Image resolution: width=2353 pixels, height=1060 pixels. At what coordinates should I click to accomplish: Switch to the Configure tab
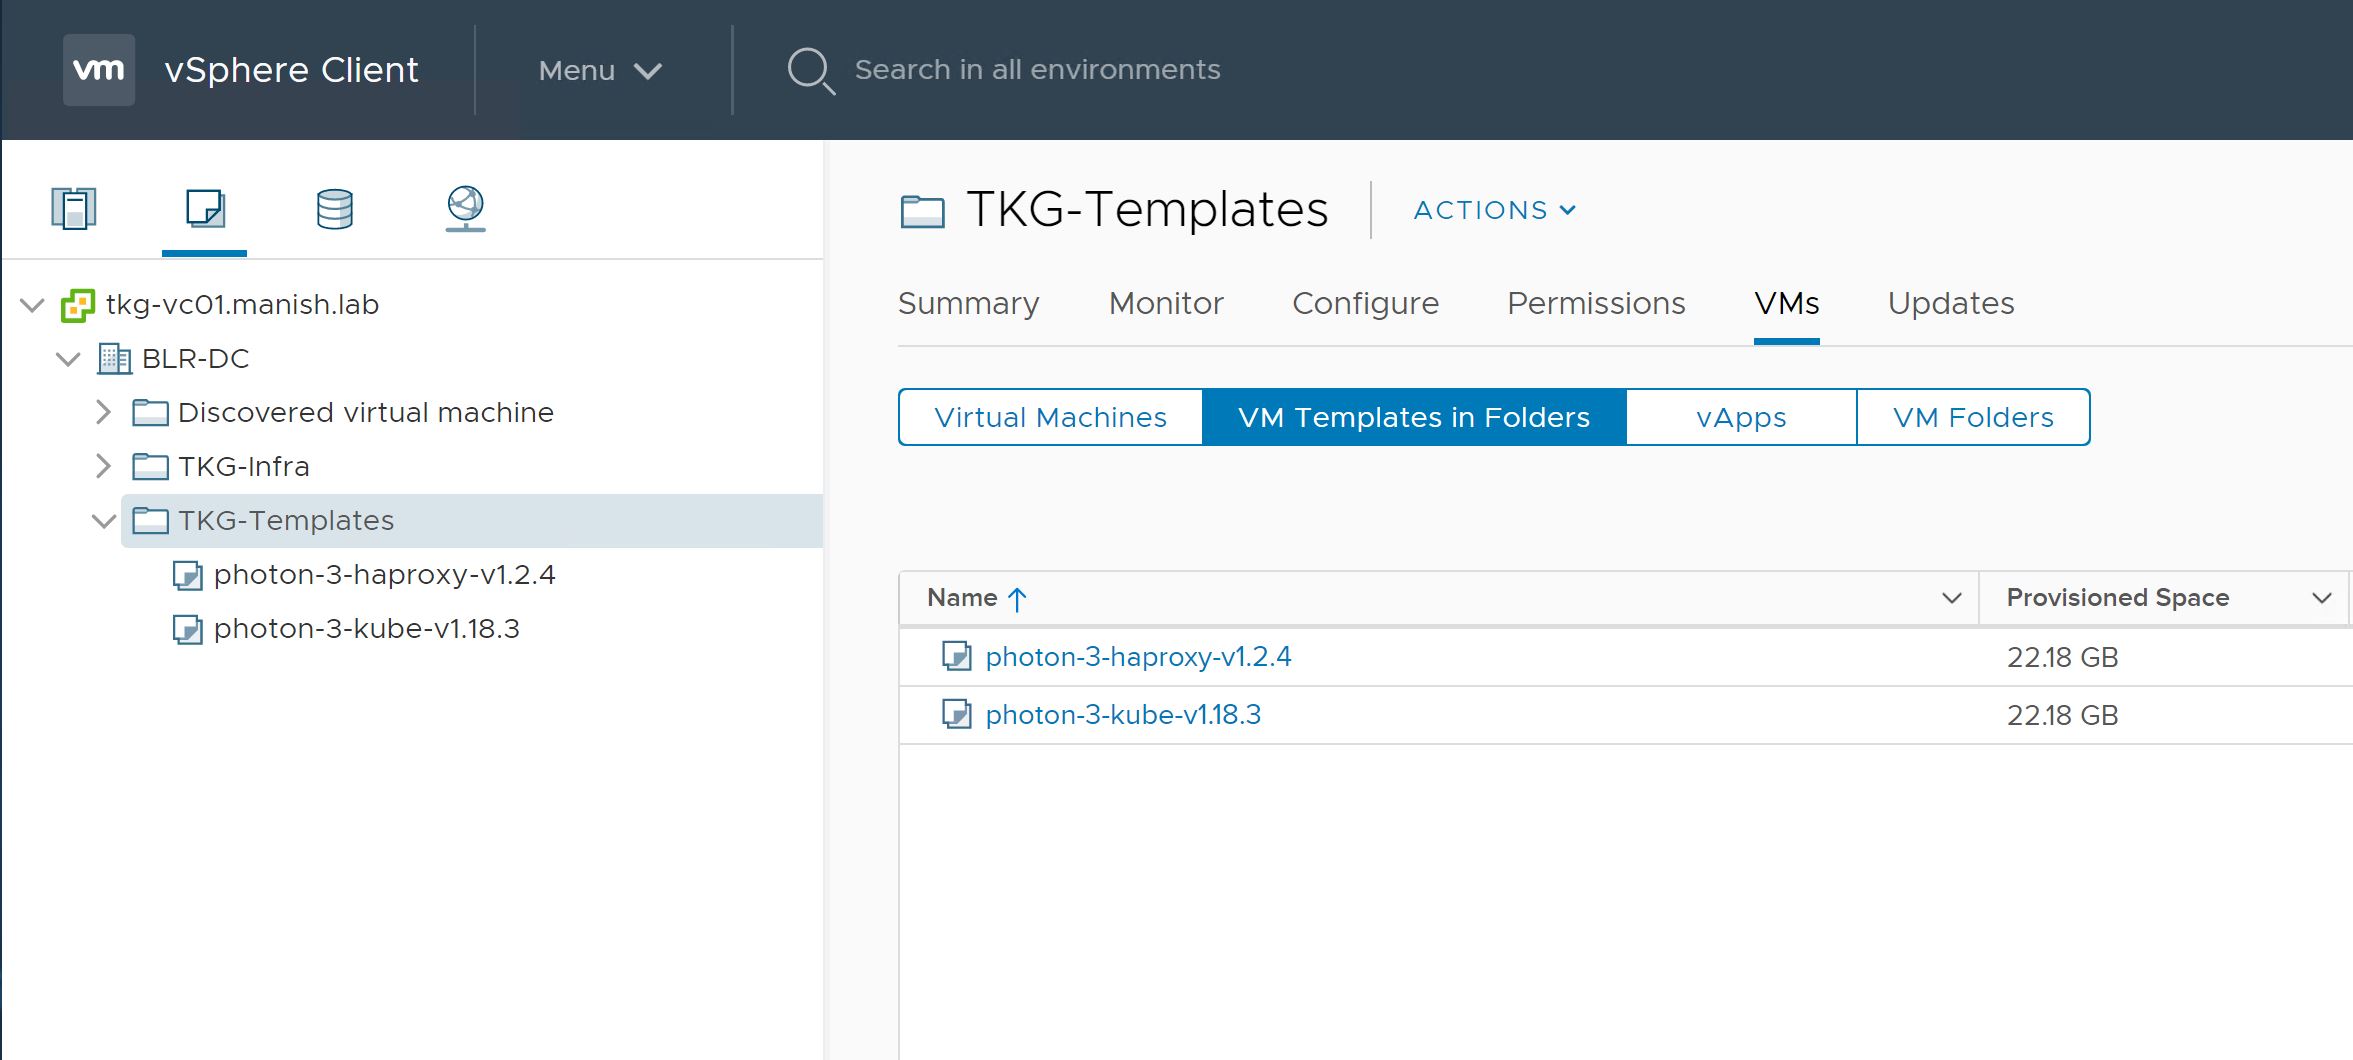point(1365,303)
